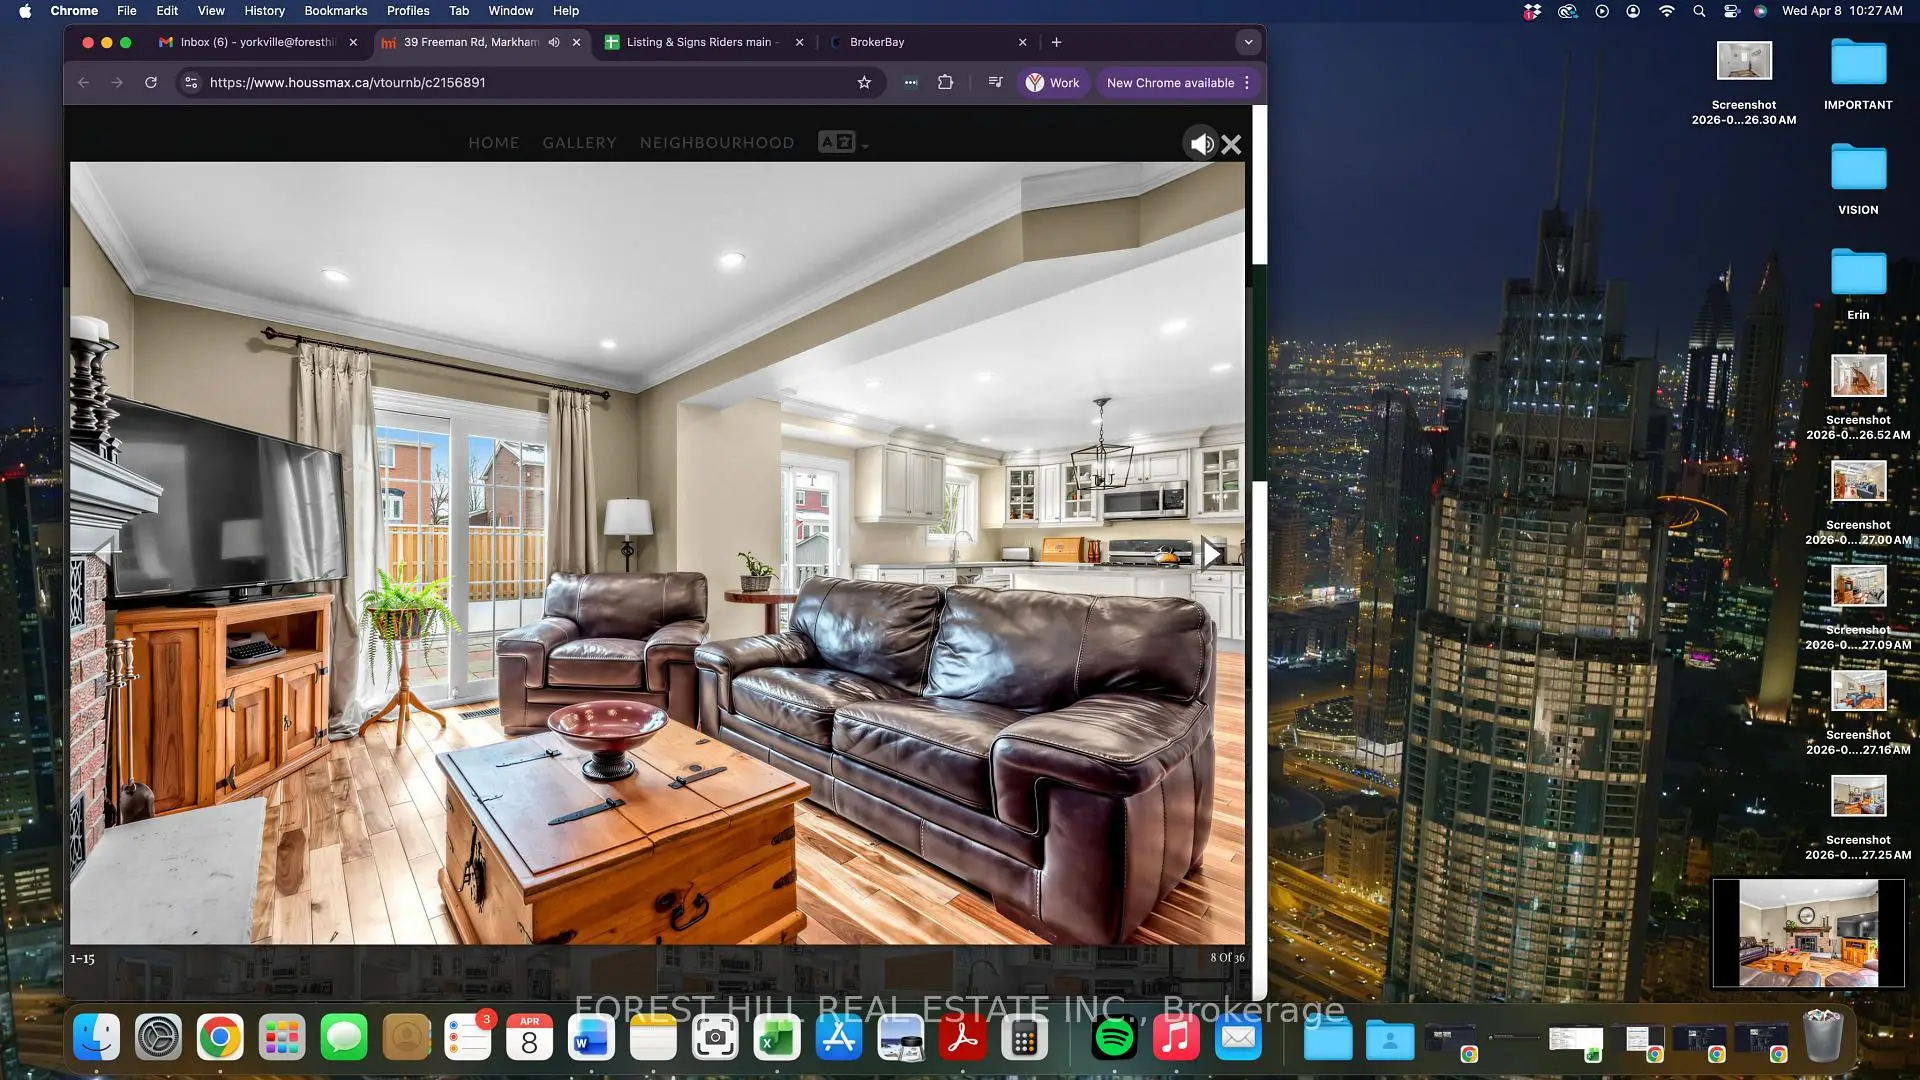This screenshot has height=1080, width=1920.
Task: Open the Chrome extensions puzzle icon
Action: (945, 83)
